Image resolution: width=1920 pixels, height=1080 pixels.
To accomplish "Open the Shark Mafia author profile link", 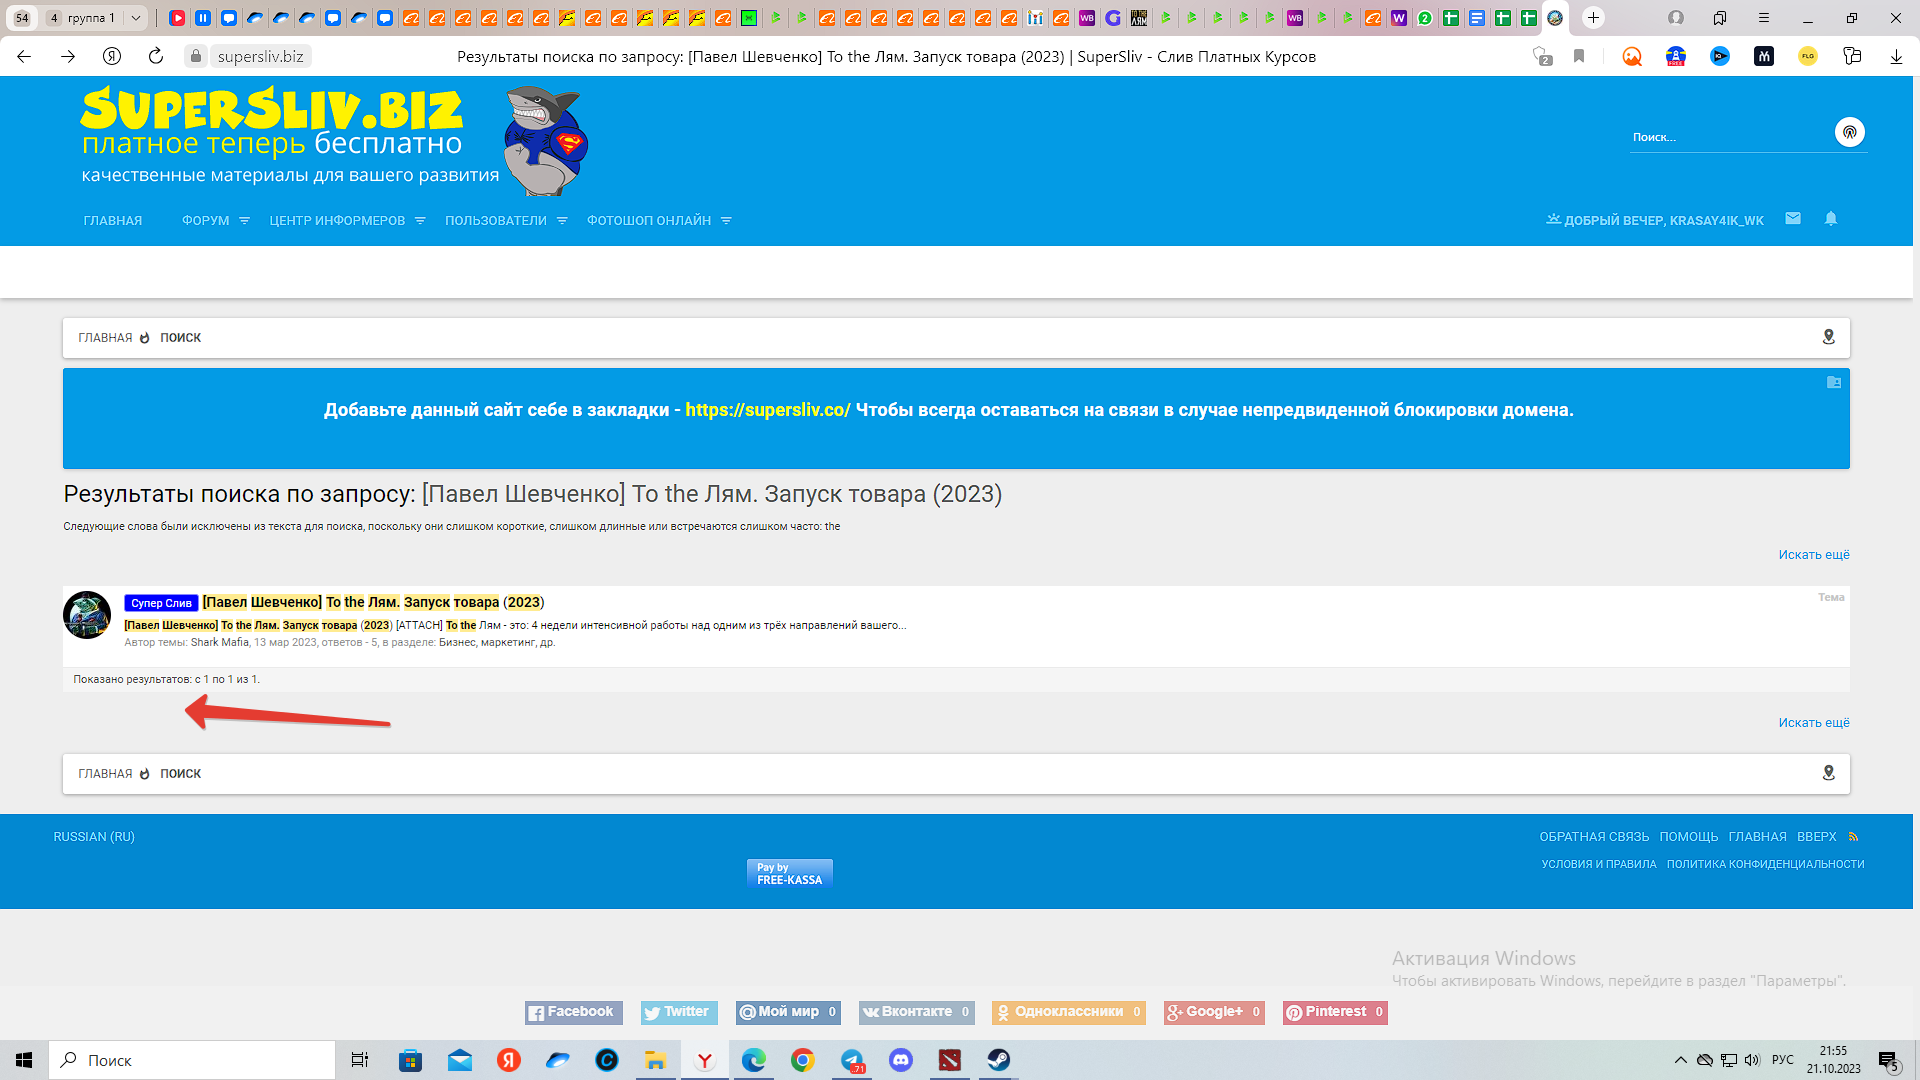I will tap(220, 642).
